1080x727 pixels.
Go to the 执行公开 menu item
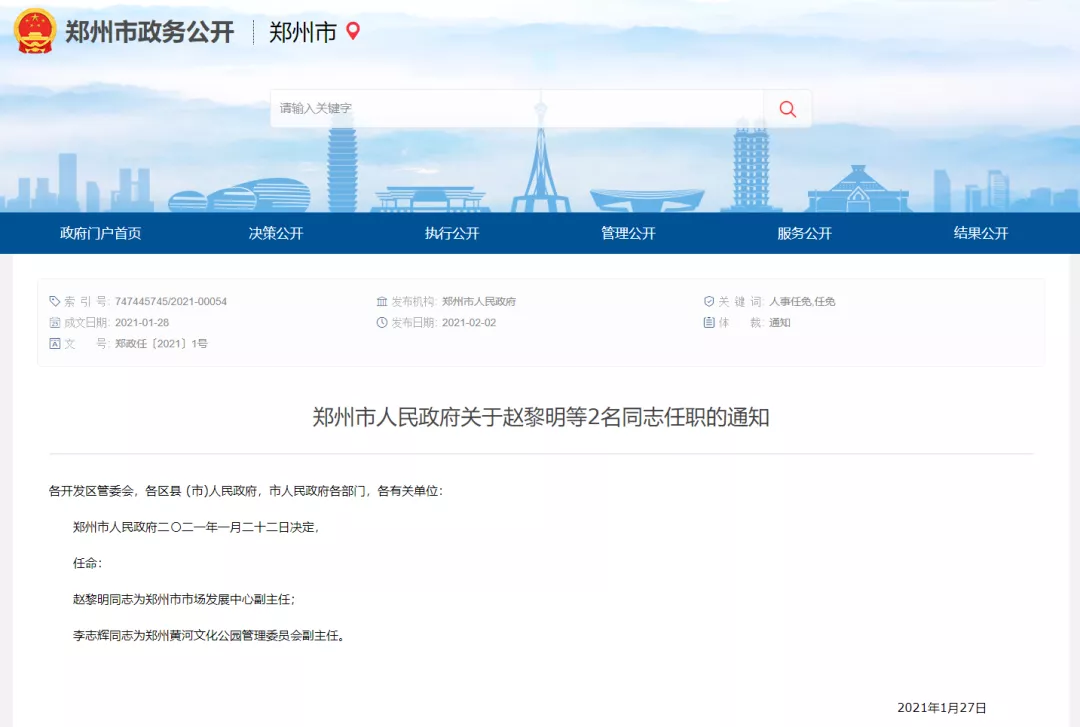452,234
